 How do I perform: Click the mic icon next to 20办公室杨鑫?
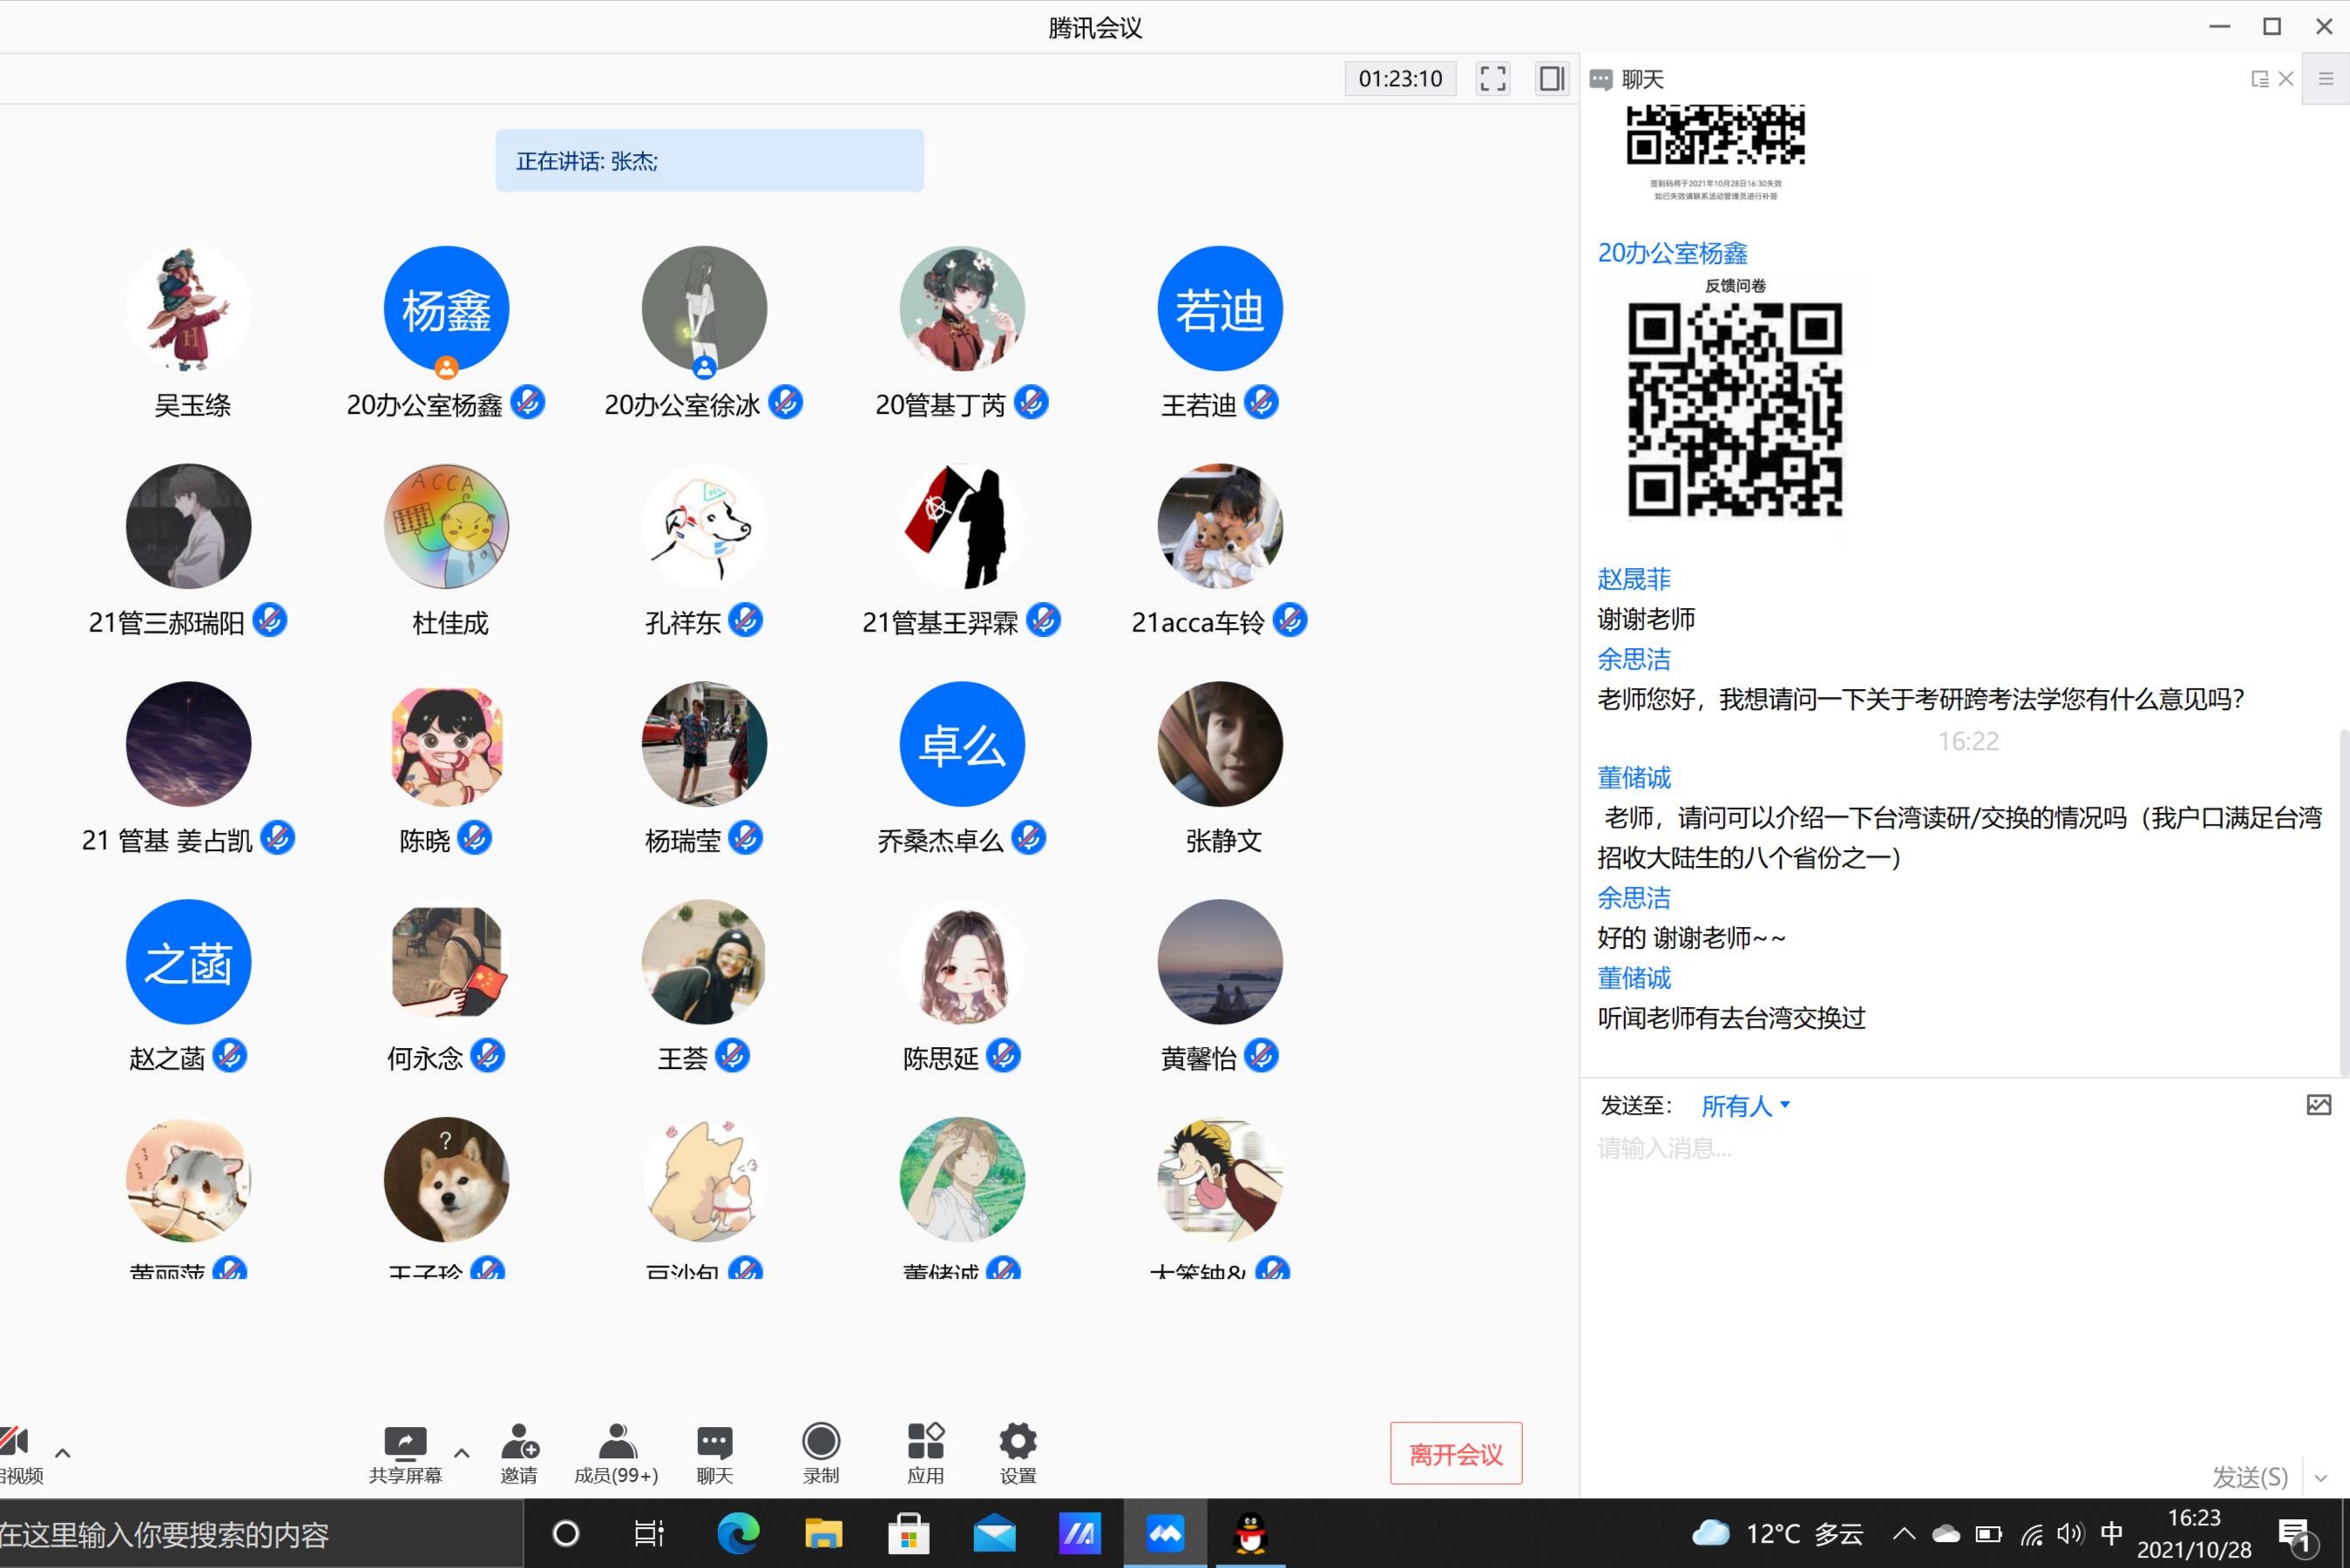[527, 402]
